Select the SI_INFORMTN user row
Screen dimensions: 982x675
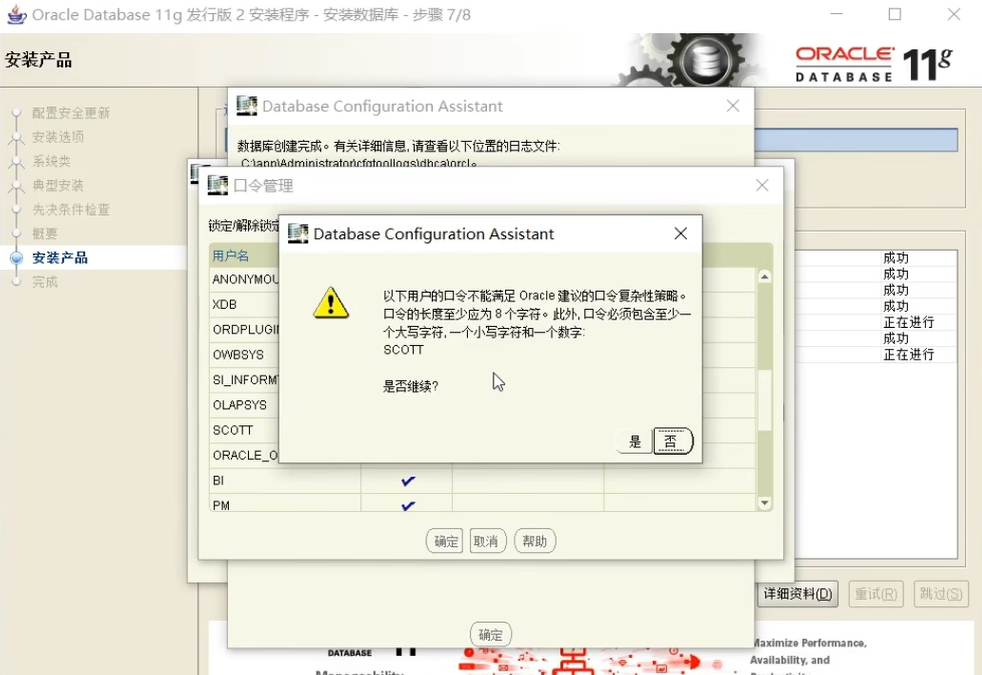245,379
